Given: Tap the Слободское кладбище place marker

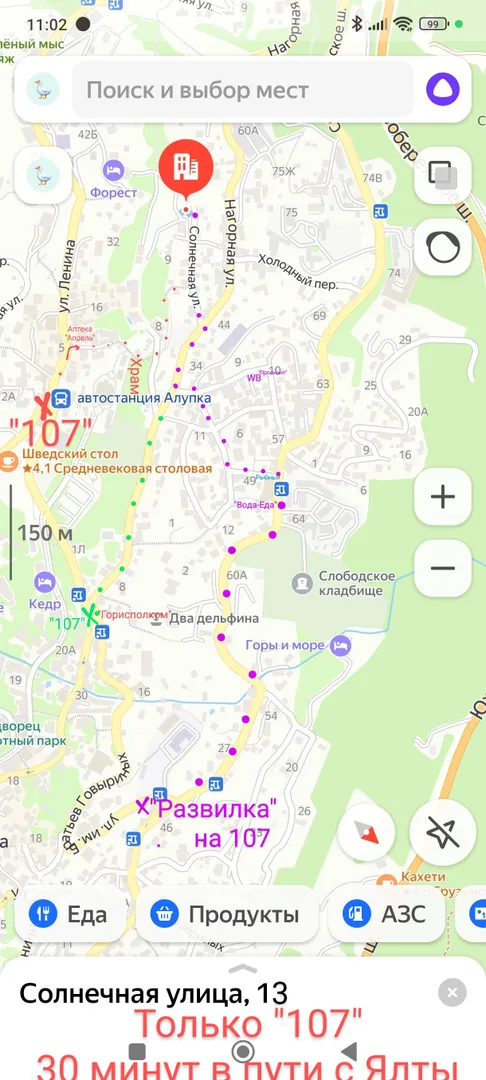Looking at the screenshot, I should 302,585.
